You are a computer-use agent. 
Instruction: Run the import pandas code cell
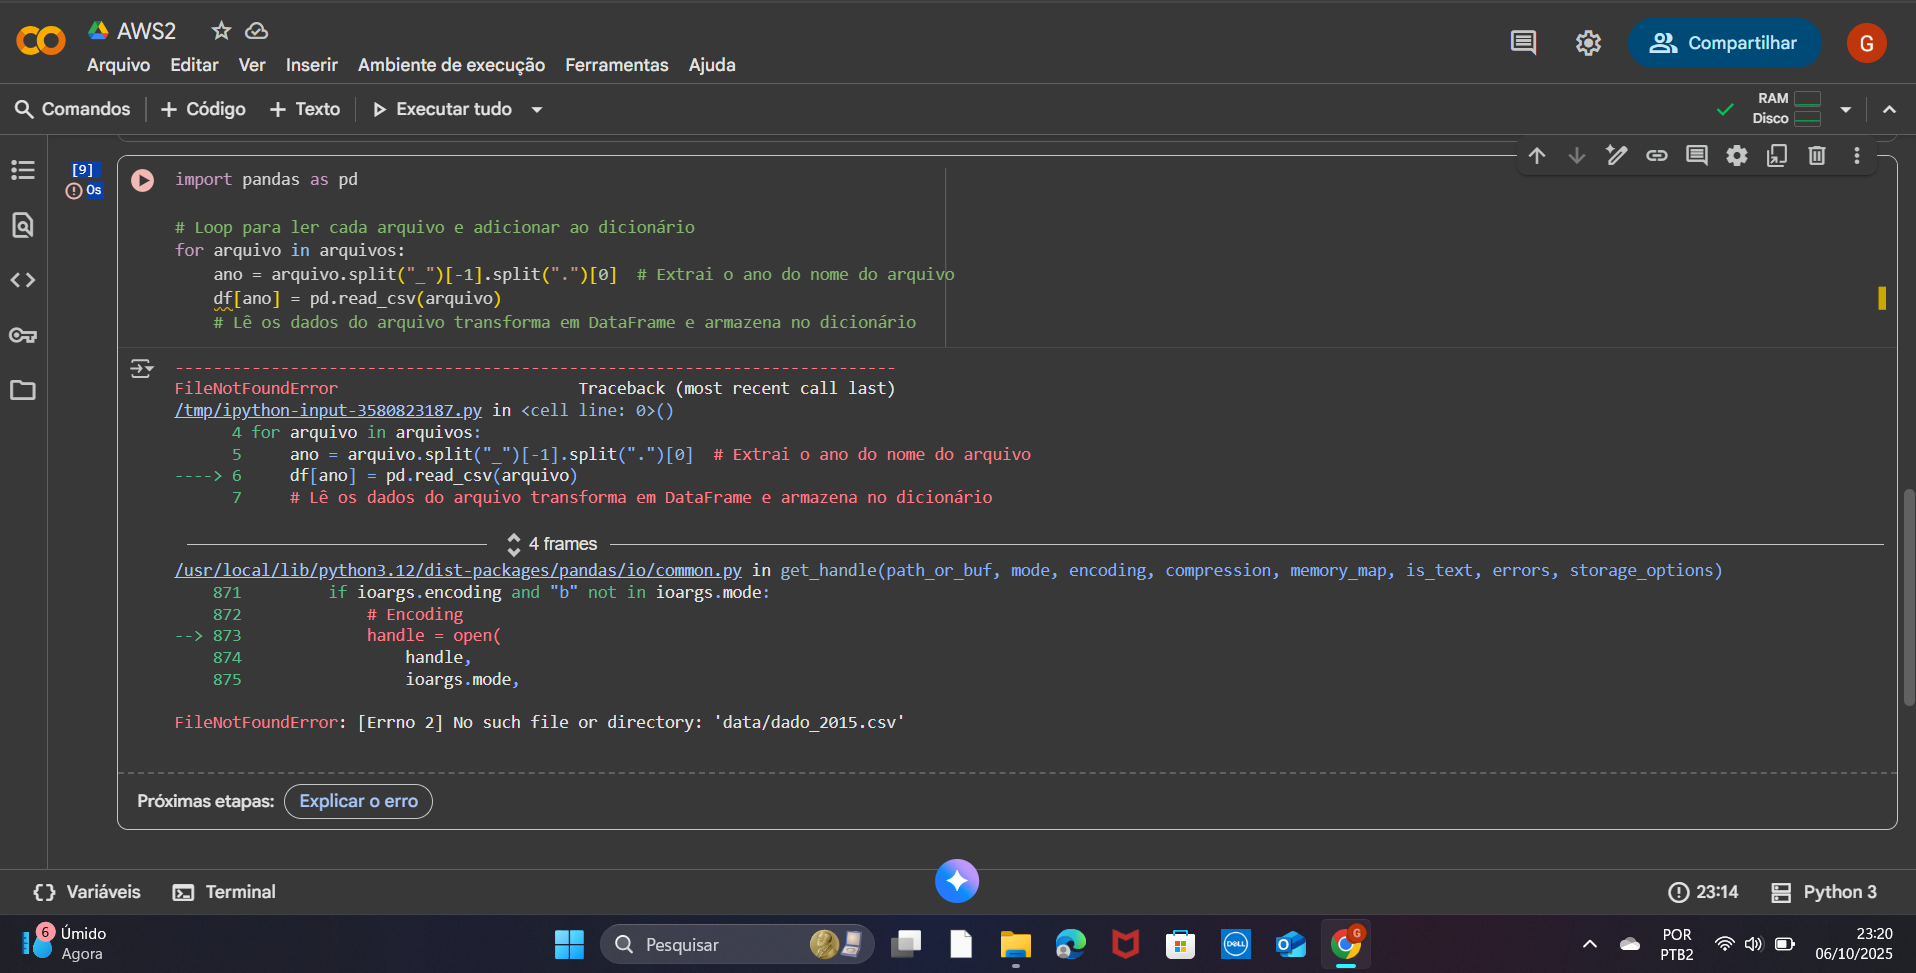coord(143,180)
